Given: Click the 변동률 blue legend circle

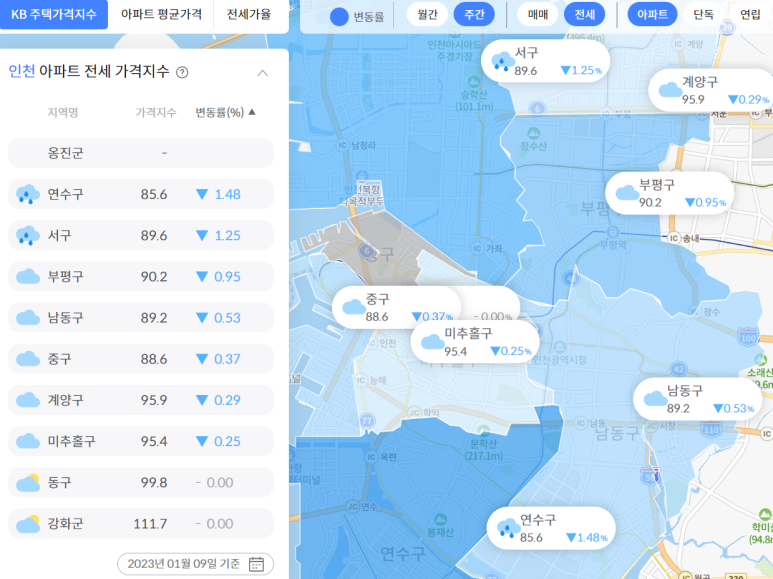Looking at the screenshot, I should coord(339,17).
